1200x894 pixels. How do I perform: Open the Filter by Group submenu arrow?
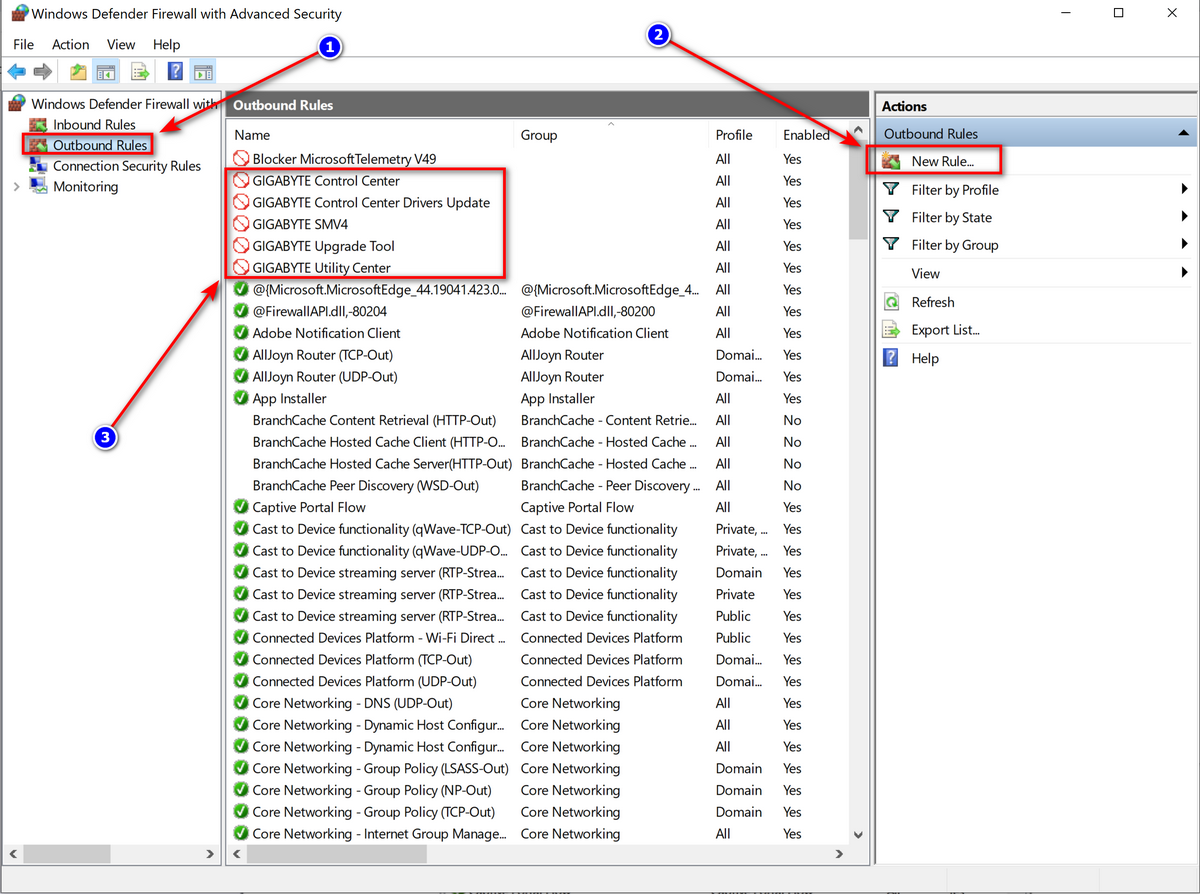[1184, 244]
